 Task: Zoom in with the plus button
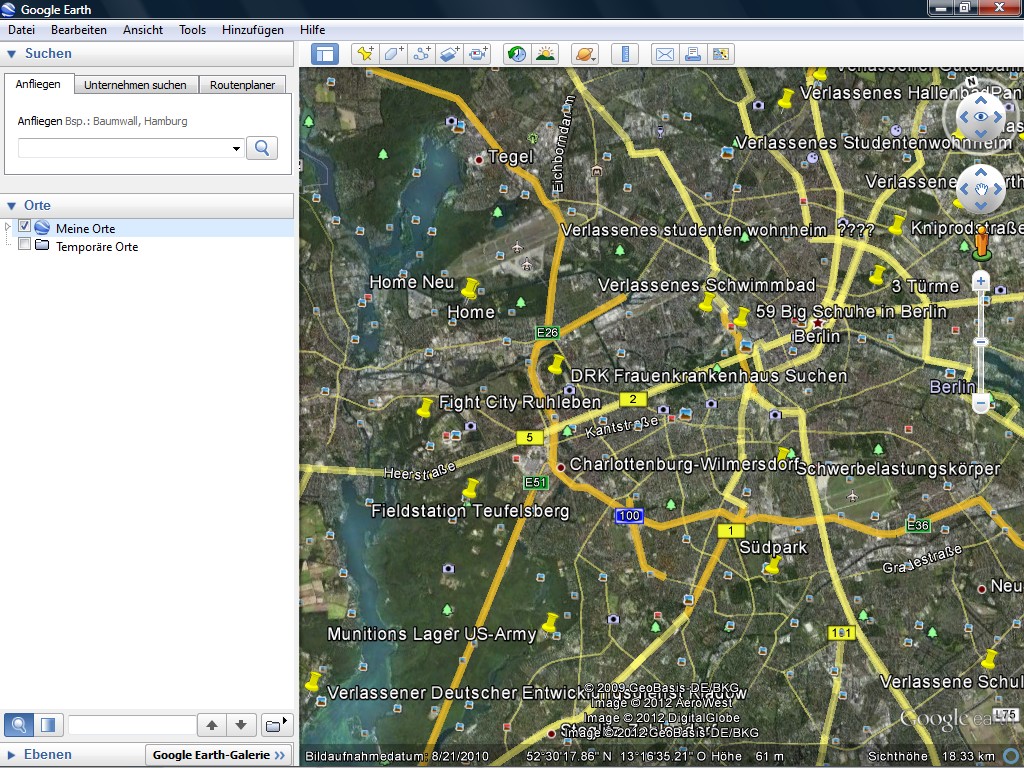[x=980, y=281]
